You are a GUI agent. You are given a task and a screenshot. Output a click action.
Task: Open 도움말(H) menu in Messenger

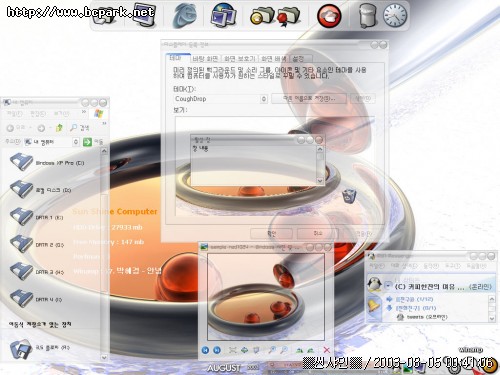(x=476, y=266)
